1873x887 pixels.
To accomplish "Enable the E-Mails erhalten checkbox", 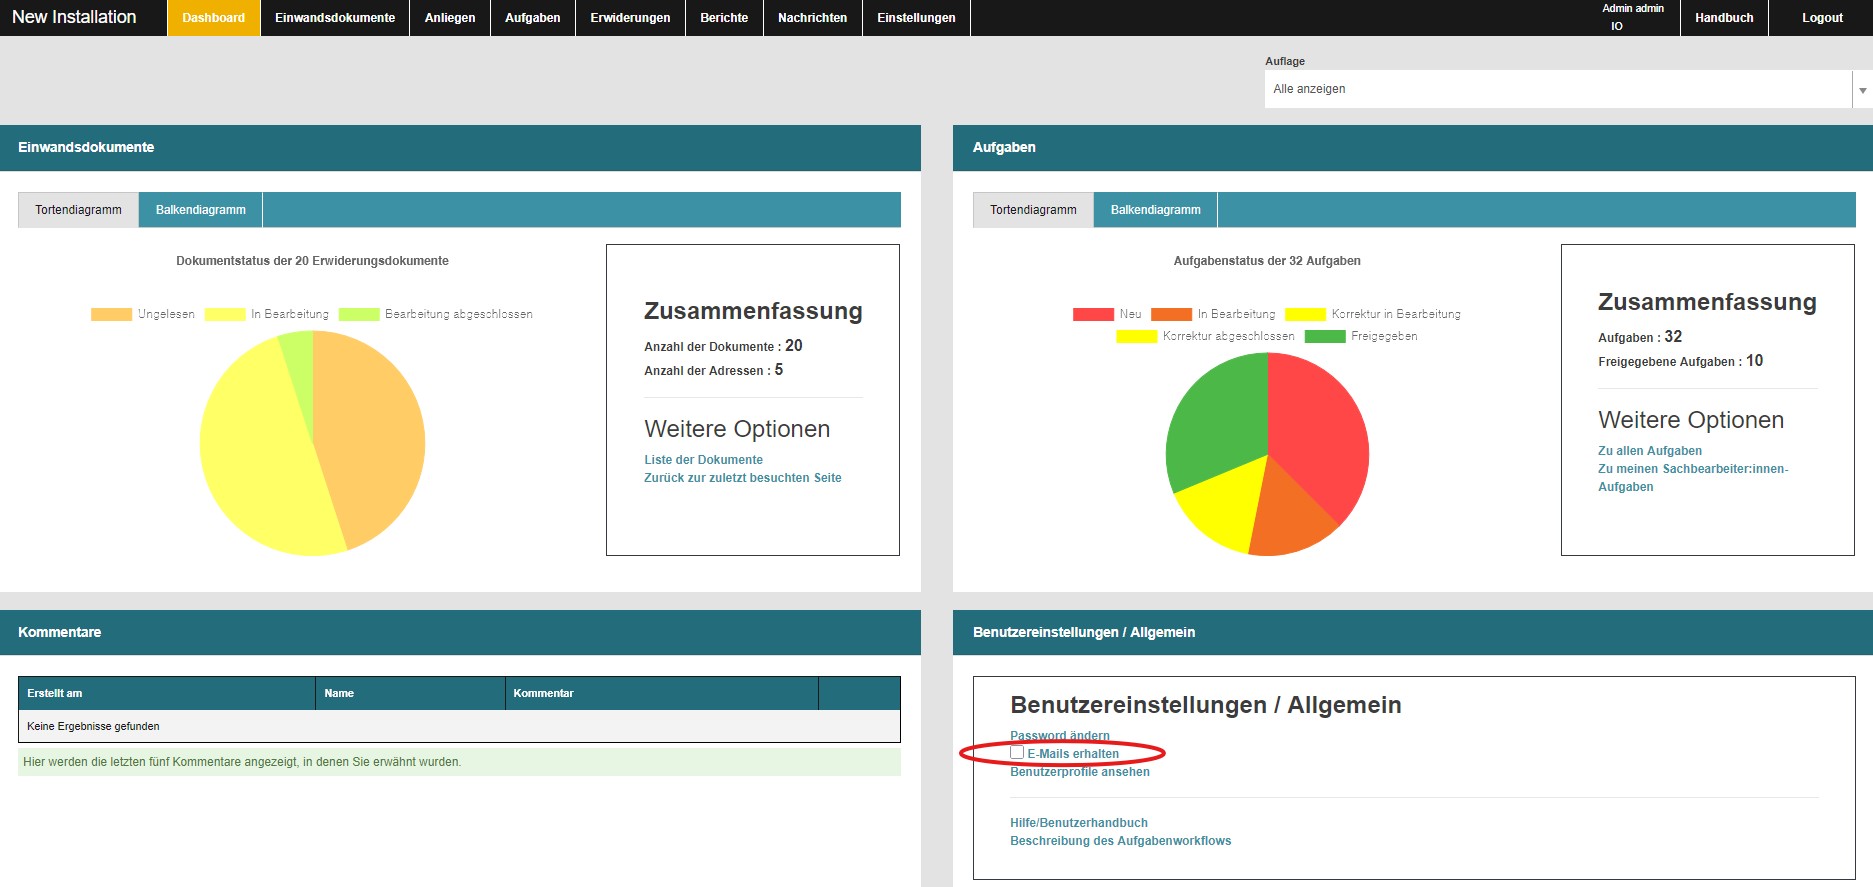I will point(1017,753).
